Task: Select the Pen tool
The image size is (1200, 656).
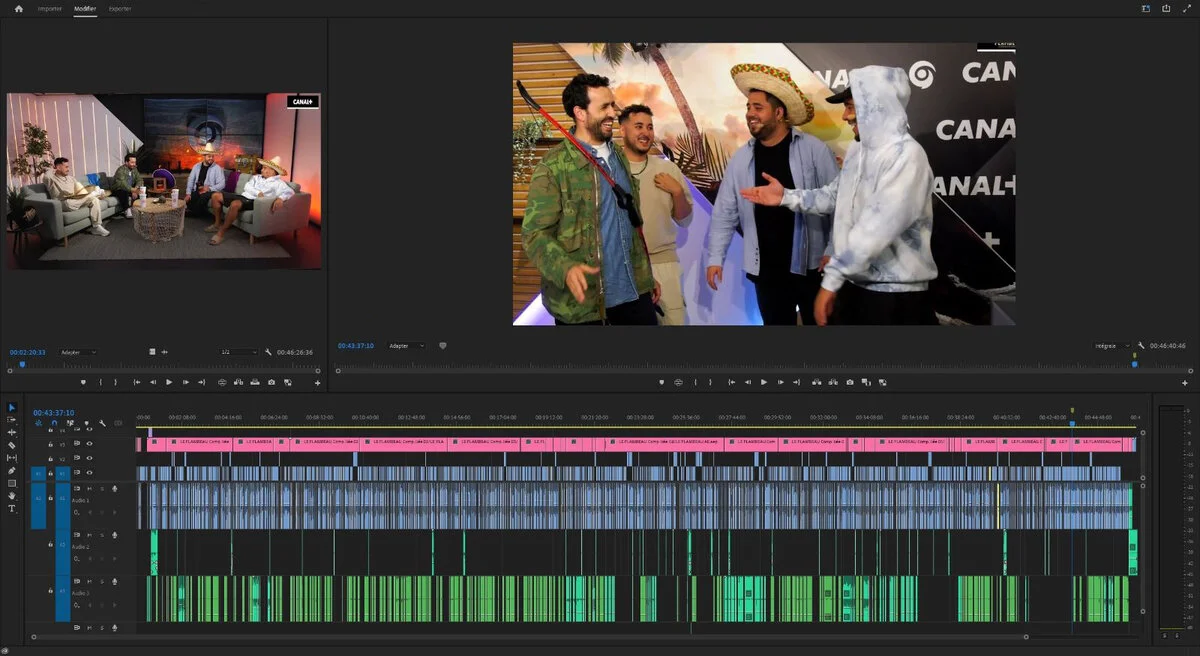Action: (12, 470)
